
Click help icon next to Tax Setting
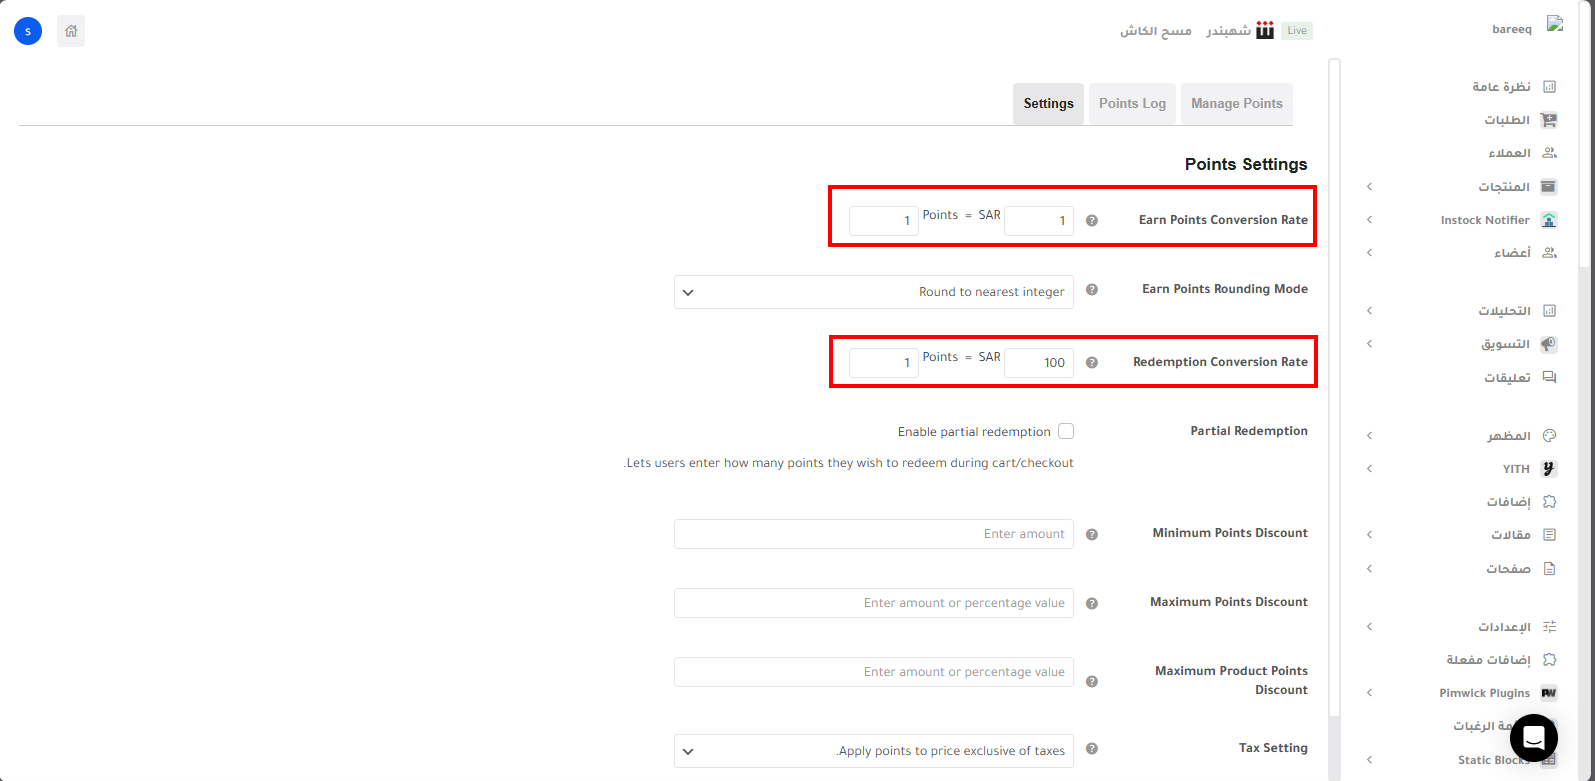pos(1092,748)
